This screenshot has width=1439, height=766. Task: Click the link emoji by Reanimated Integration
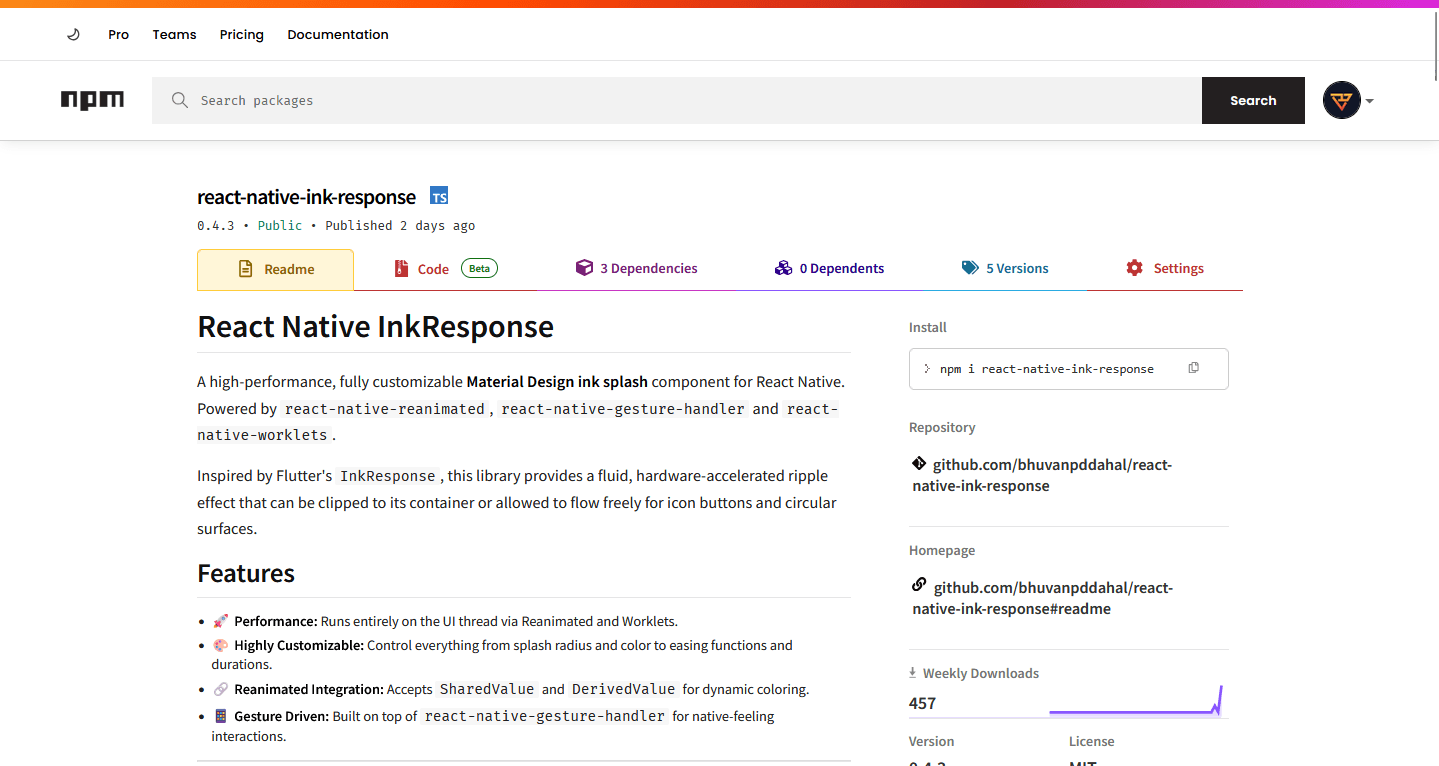[221, 689]
